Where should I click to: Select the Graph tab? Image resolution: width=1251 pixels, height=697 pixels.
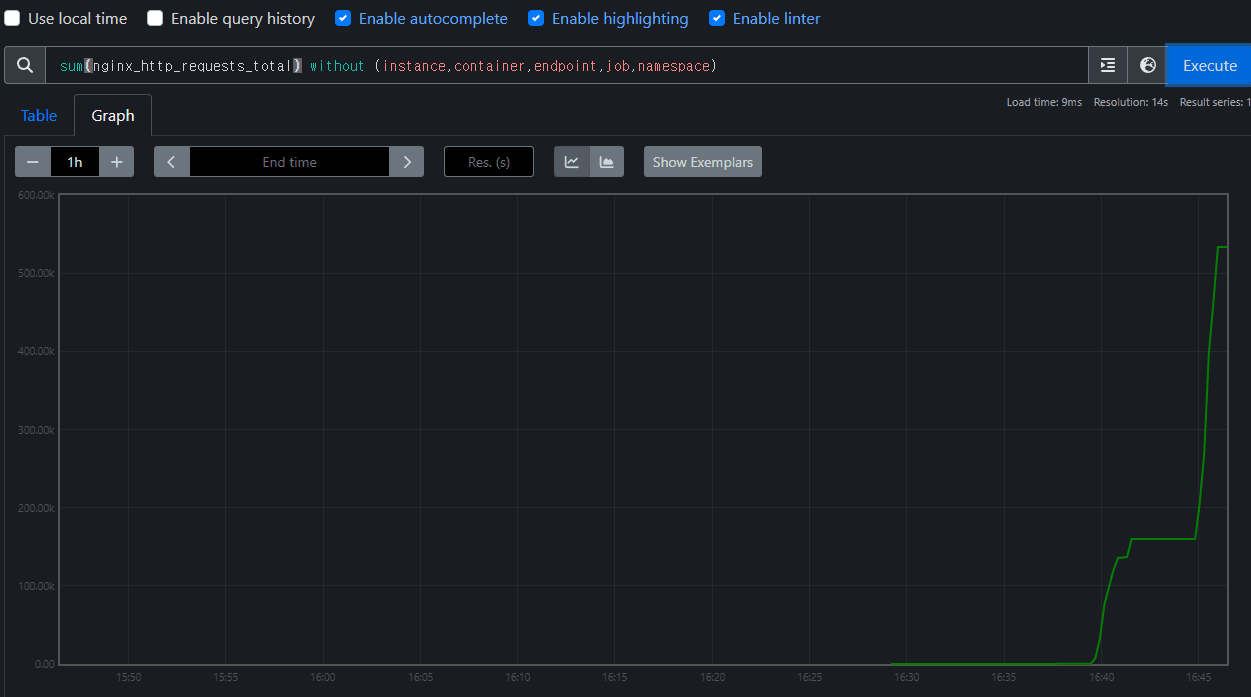pos(113,116)
